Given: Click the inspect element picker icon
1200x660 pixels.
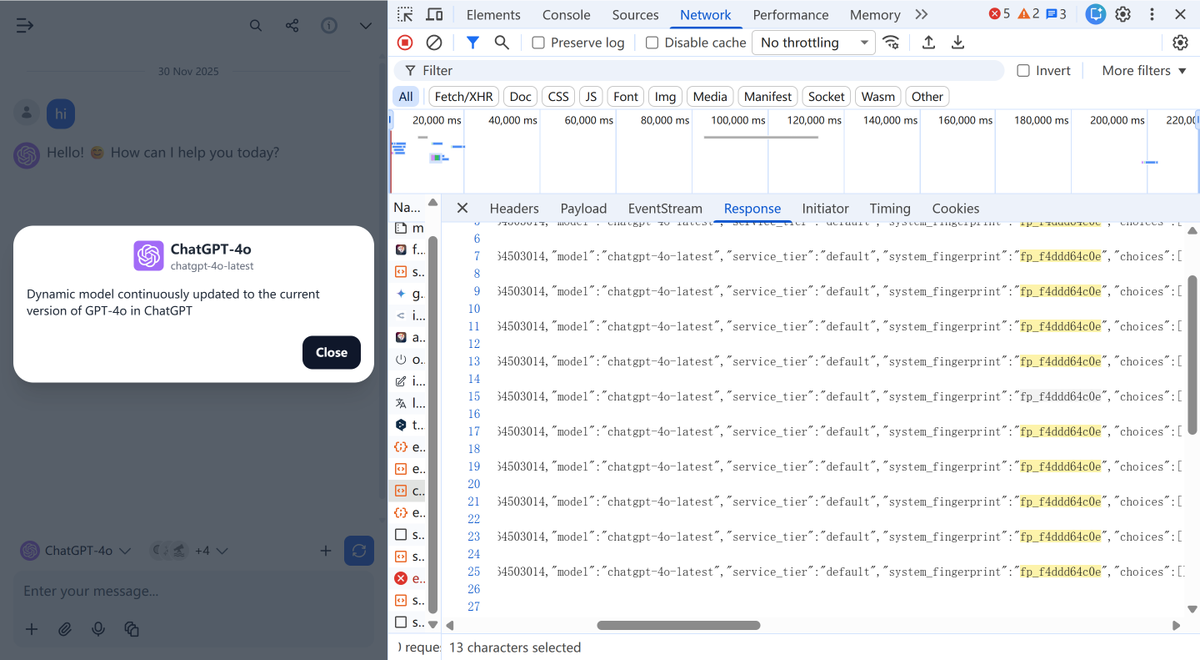Looking at the screenshot, I should tap(405, 15).
